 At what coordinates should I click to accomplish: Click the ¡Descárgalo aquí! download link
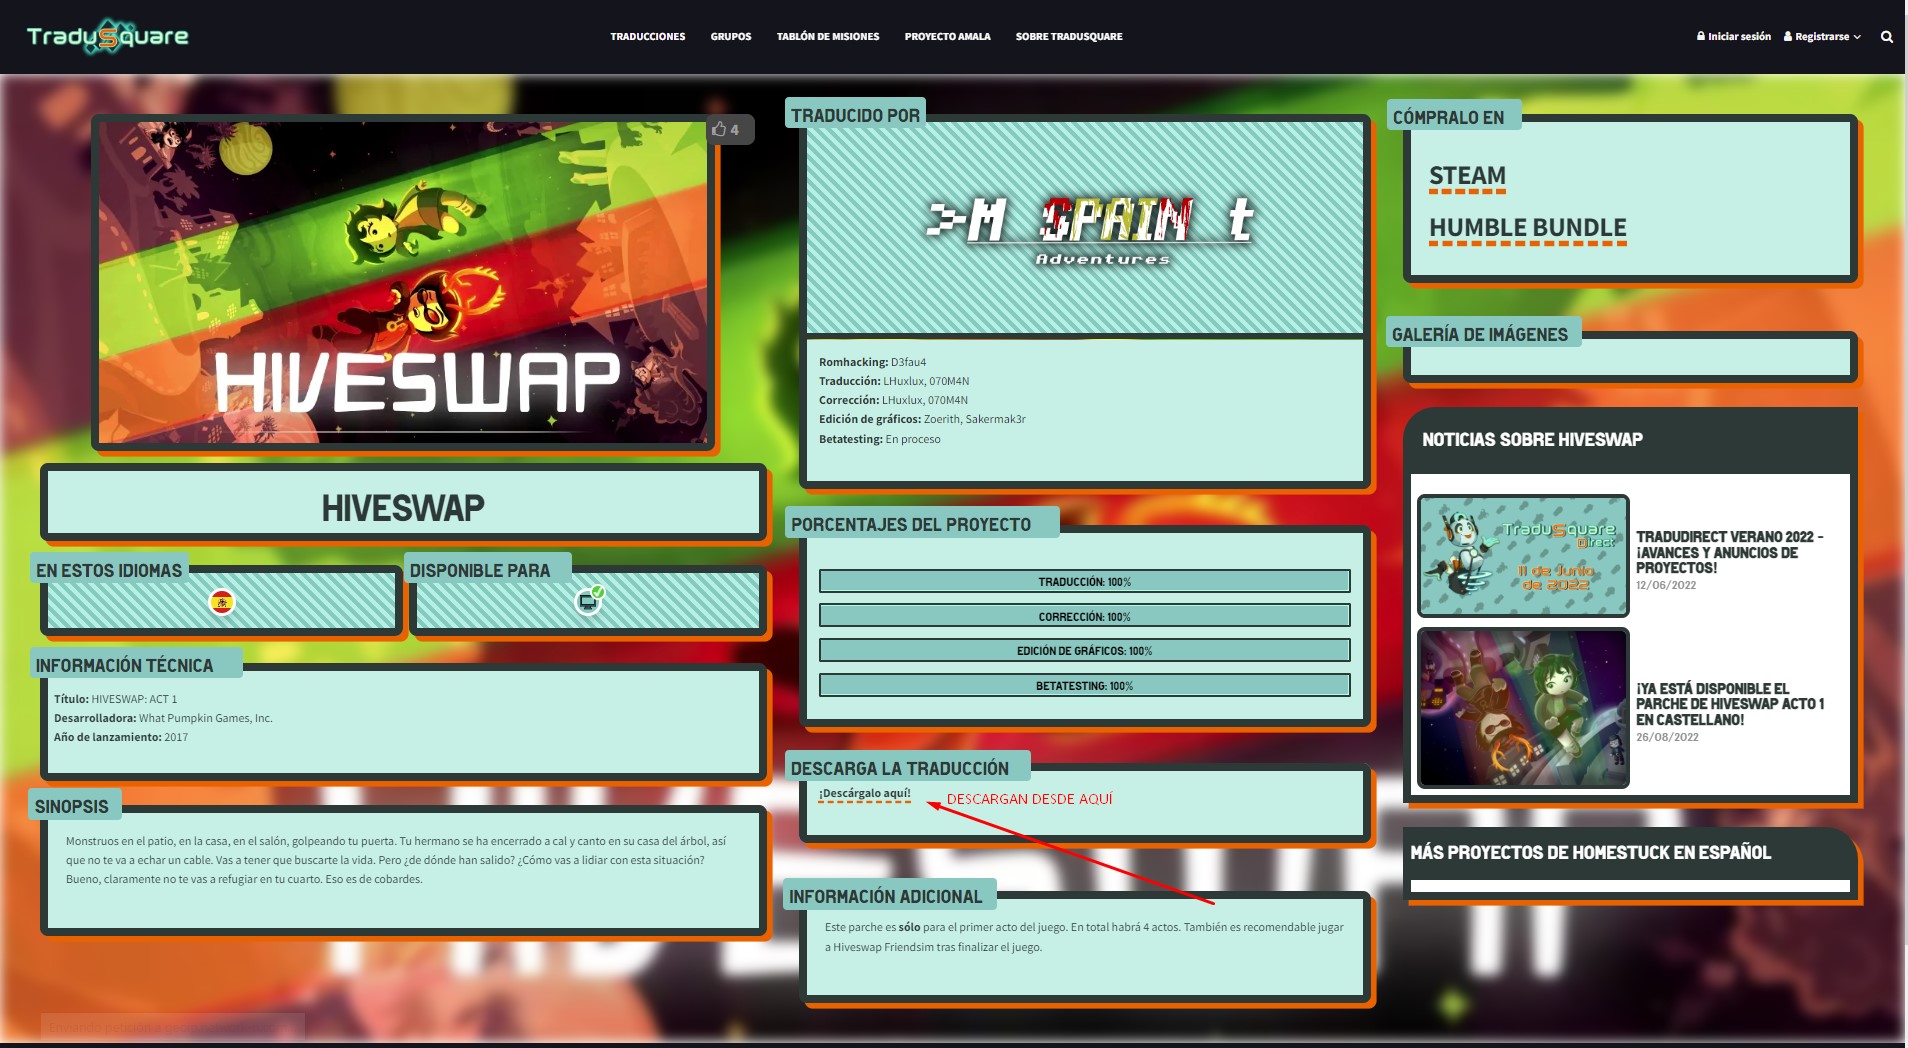click(x=865, y=794)
